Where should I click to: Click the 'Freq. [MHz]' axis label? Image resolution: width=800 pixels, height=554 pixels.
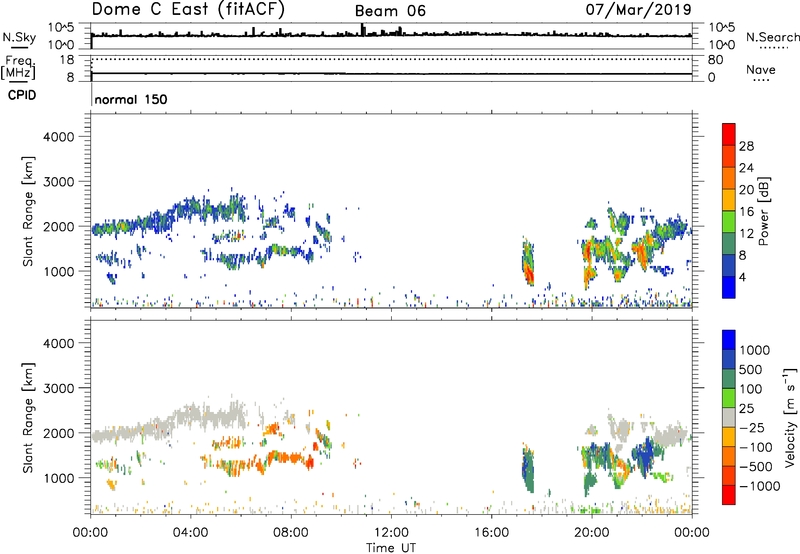click(x=19, y=67)
